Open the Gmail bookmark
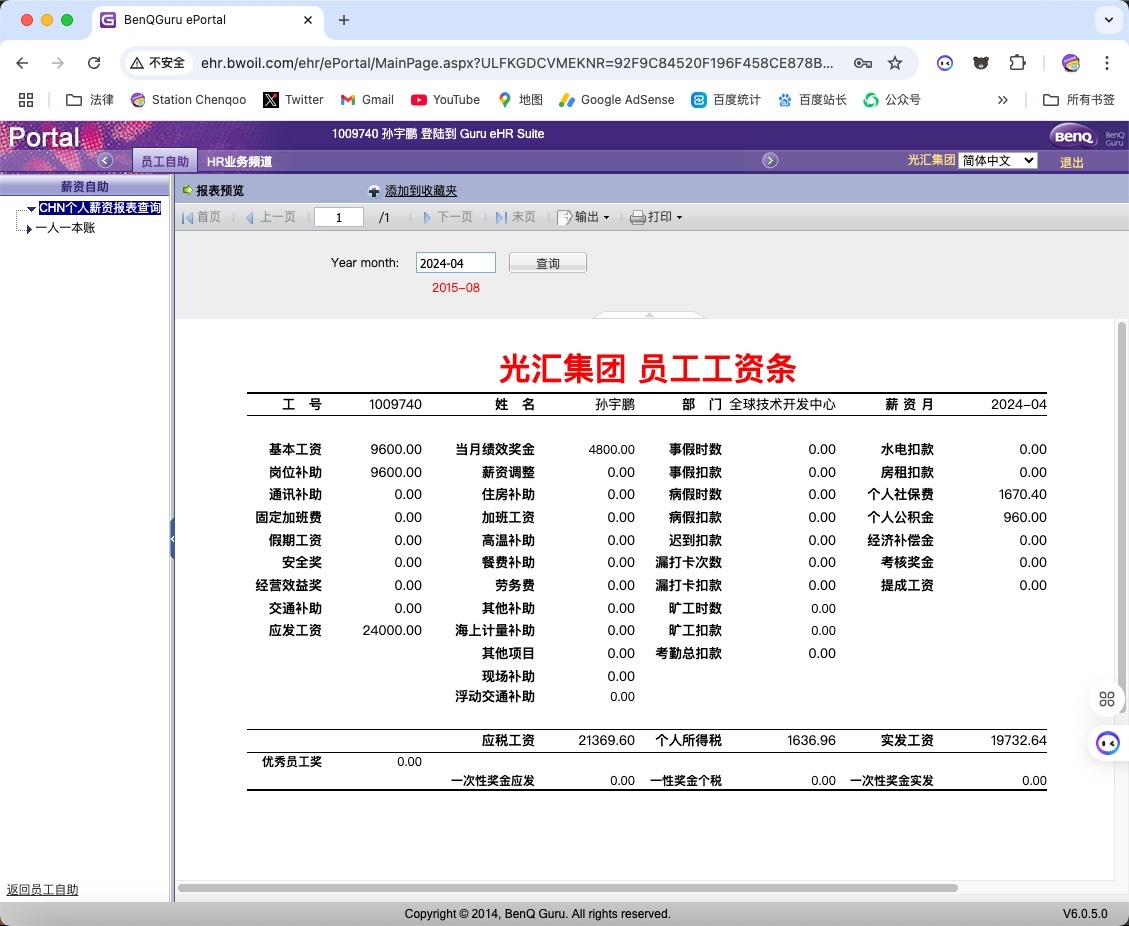Screen dimensions: 1129x926 click(367, 100)
